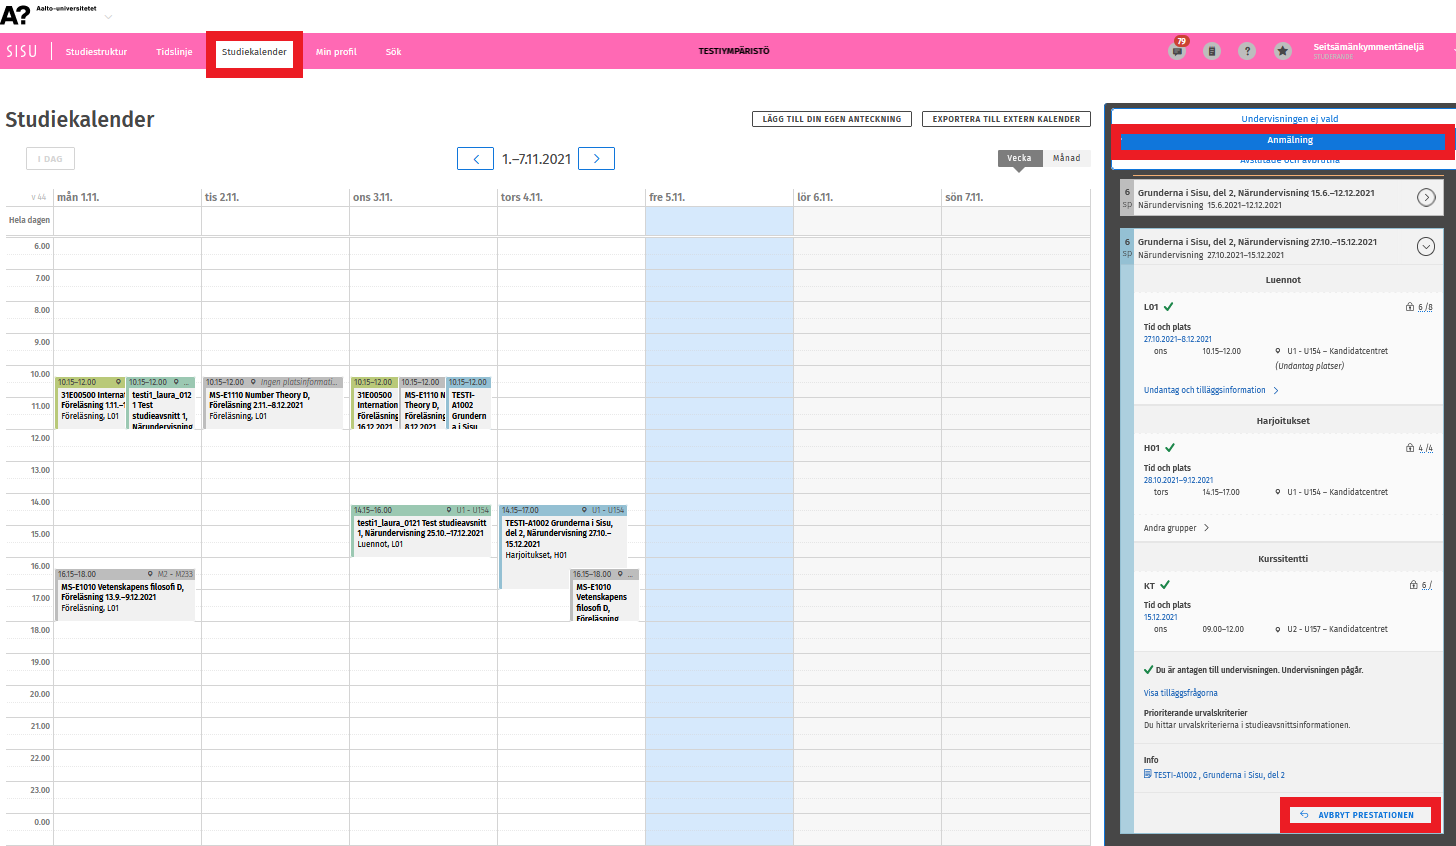This screenshot has height=846, width=1456.
Task: Open the Min profil tab
Action: point(336,52)
